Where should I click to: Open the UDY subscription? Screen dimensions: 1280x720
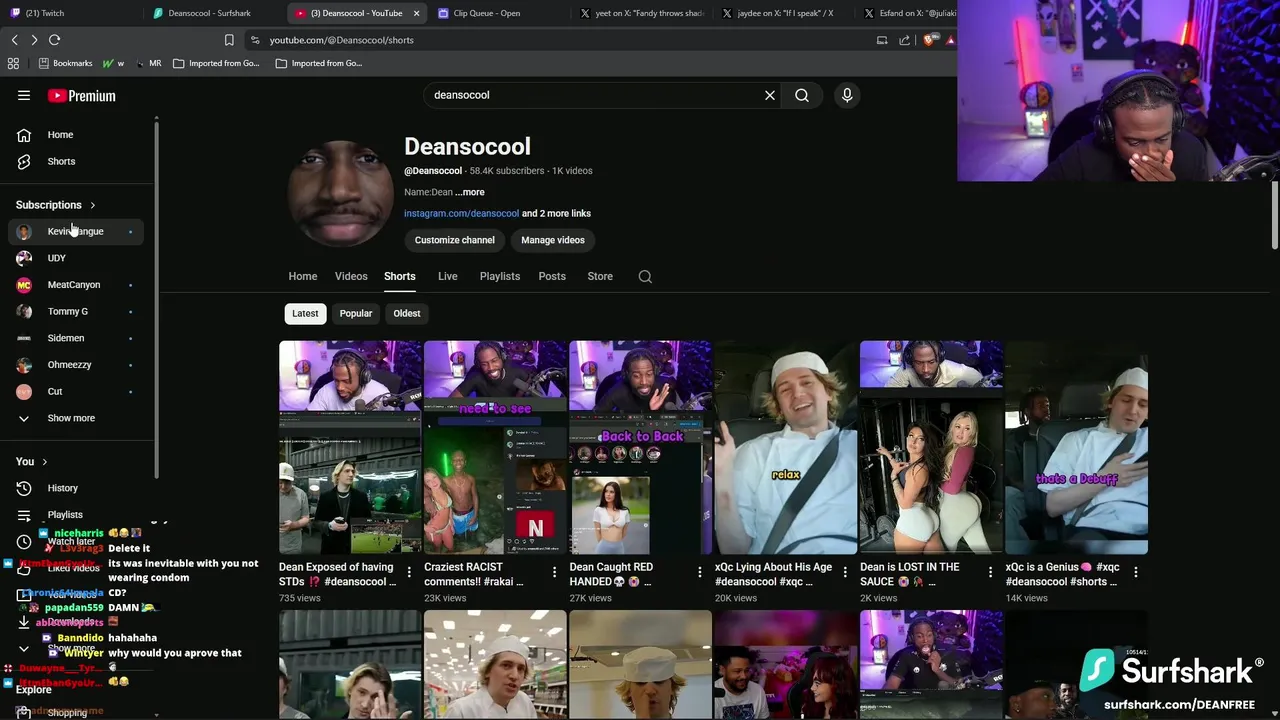(x=75, y=258)
